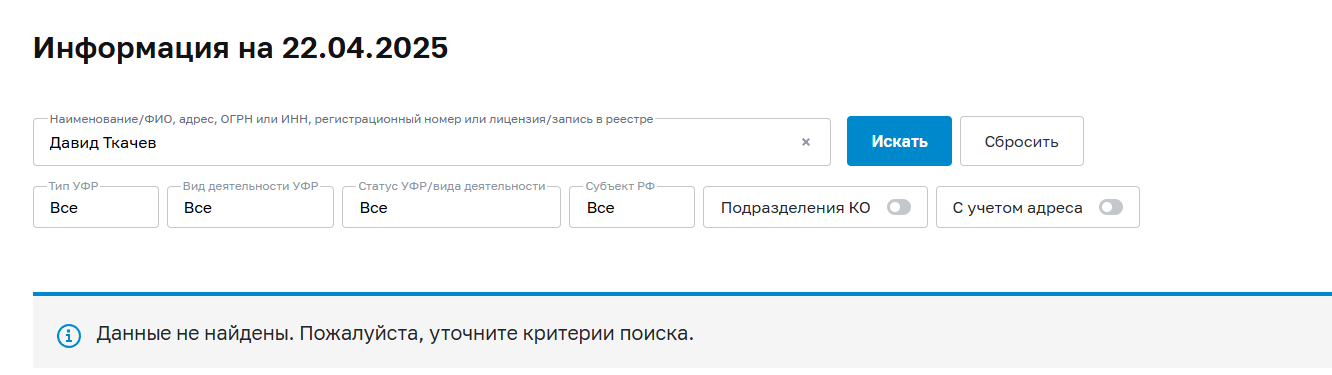Focus the search field containing Давид Ткачев
Image resolution: width=1332 pixels, height=375 pixels.
point(432,142)
